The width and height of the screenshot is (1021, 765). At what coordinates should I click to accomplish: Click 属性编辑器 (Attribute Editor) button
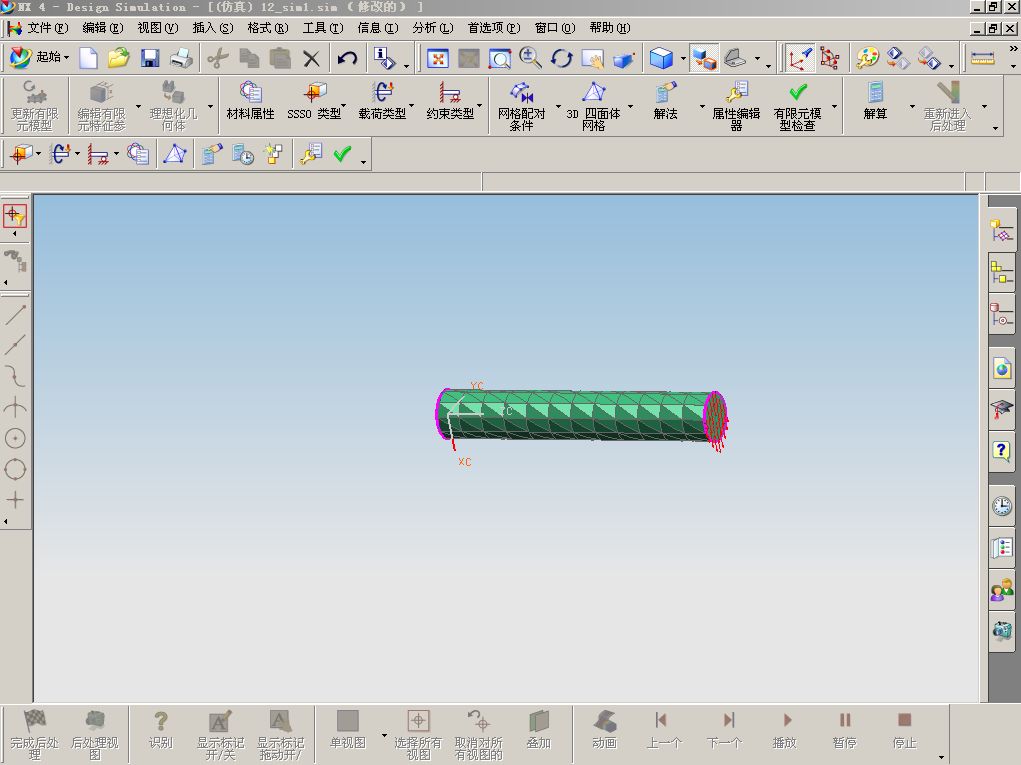(736, 106)
